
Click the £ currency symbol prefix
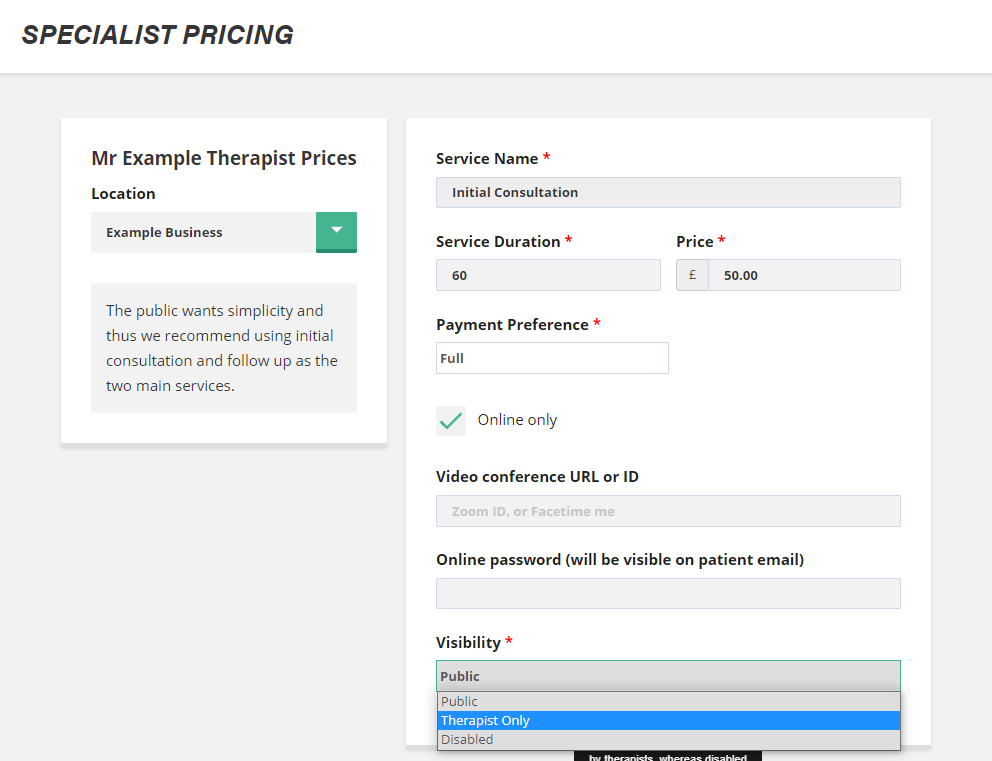point(692,275)
